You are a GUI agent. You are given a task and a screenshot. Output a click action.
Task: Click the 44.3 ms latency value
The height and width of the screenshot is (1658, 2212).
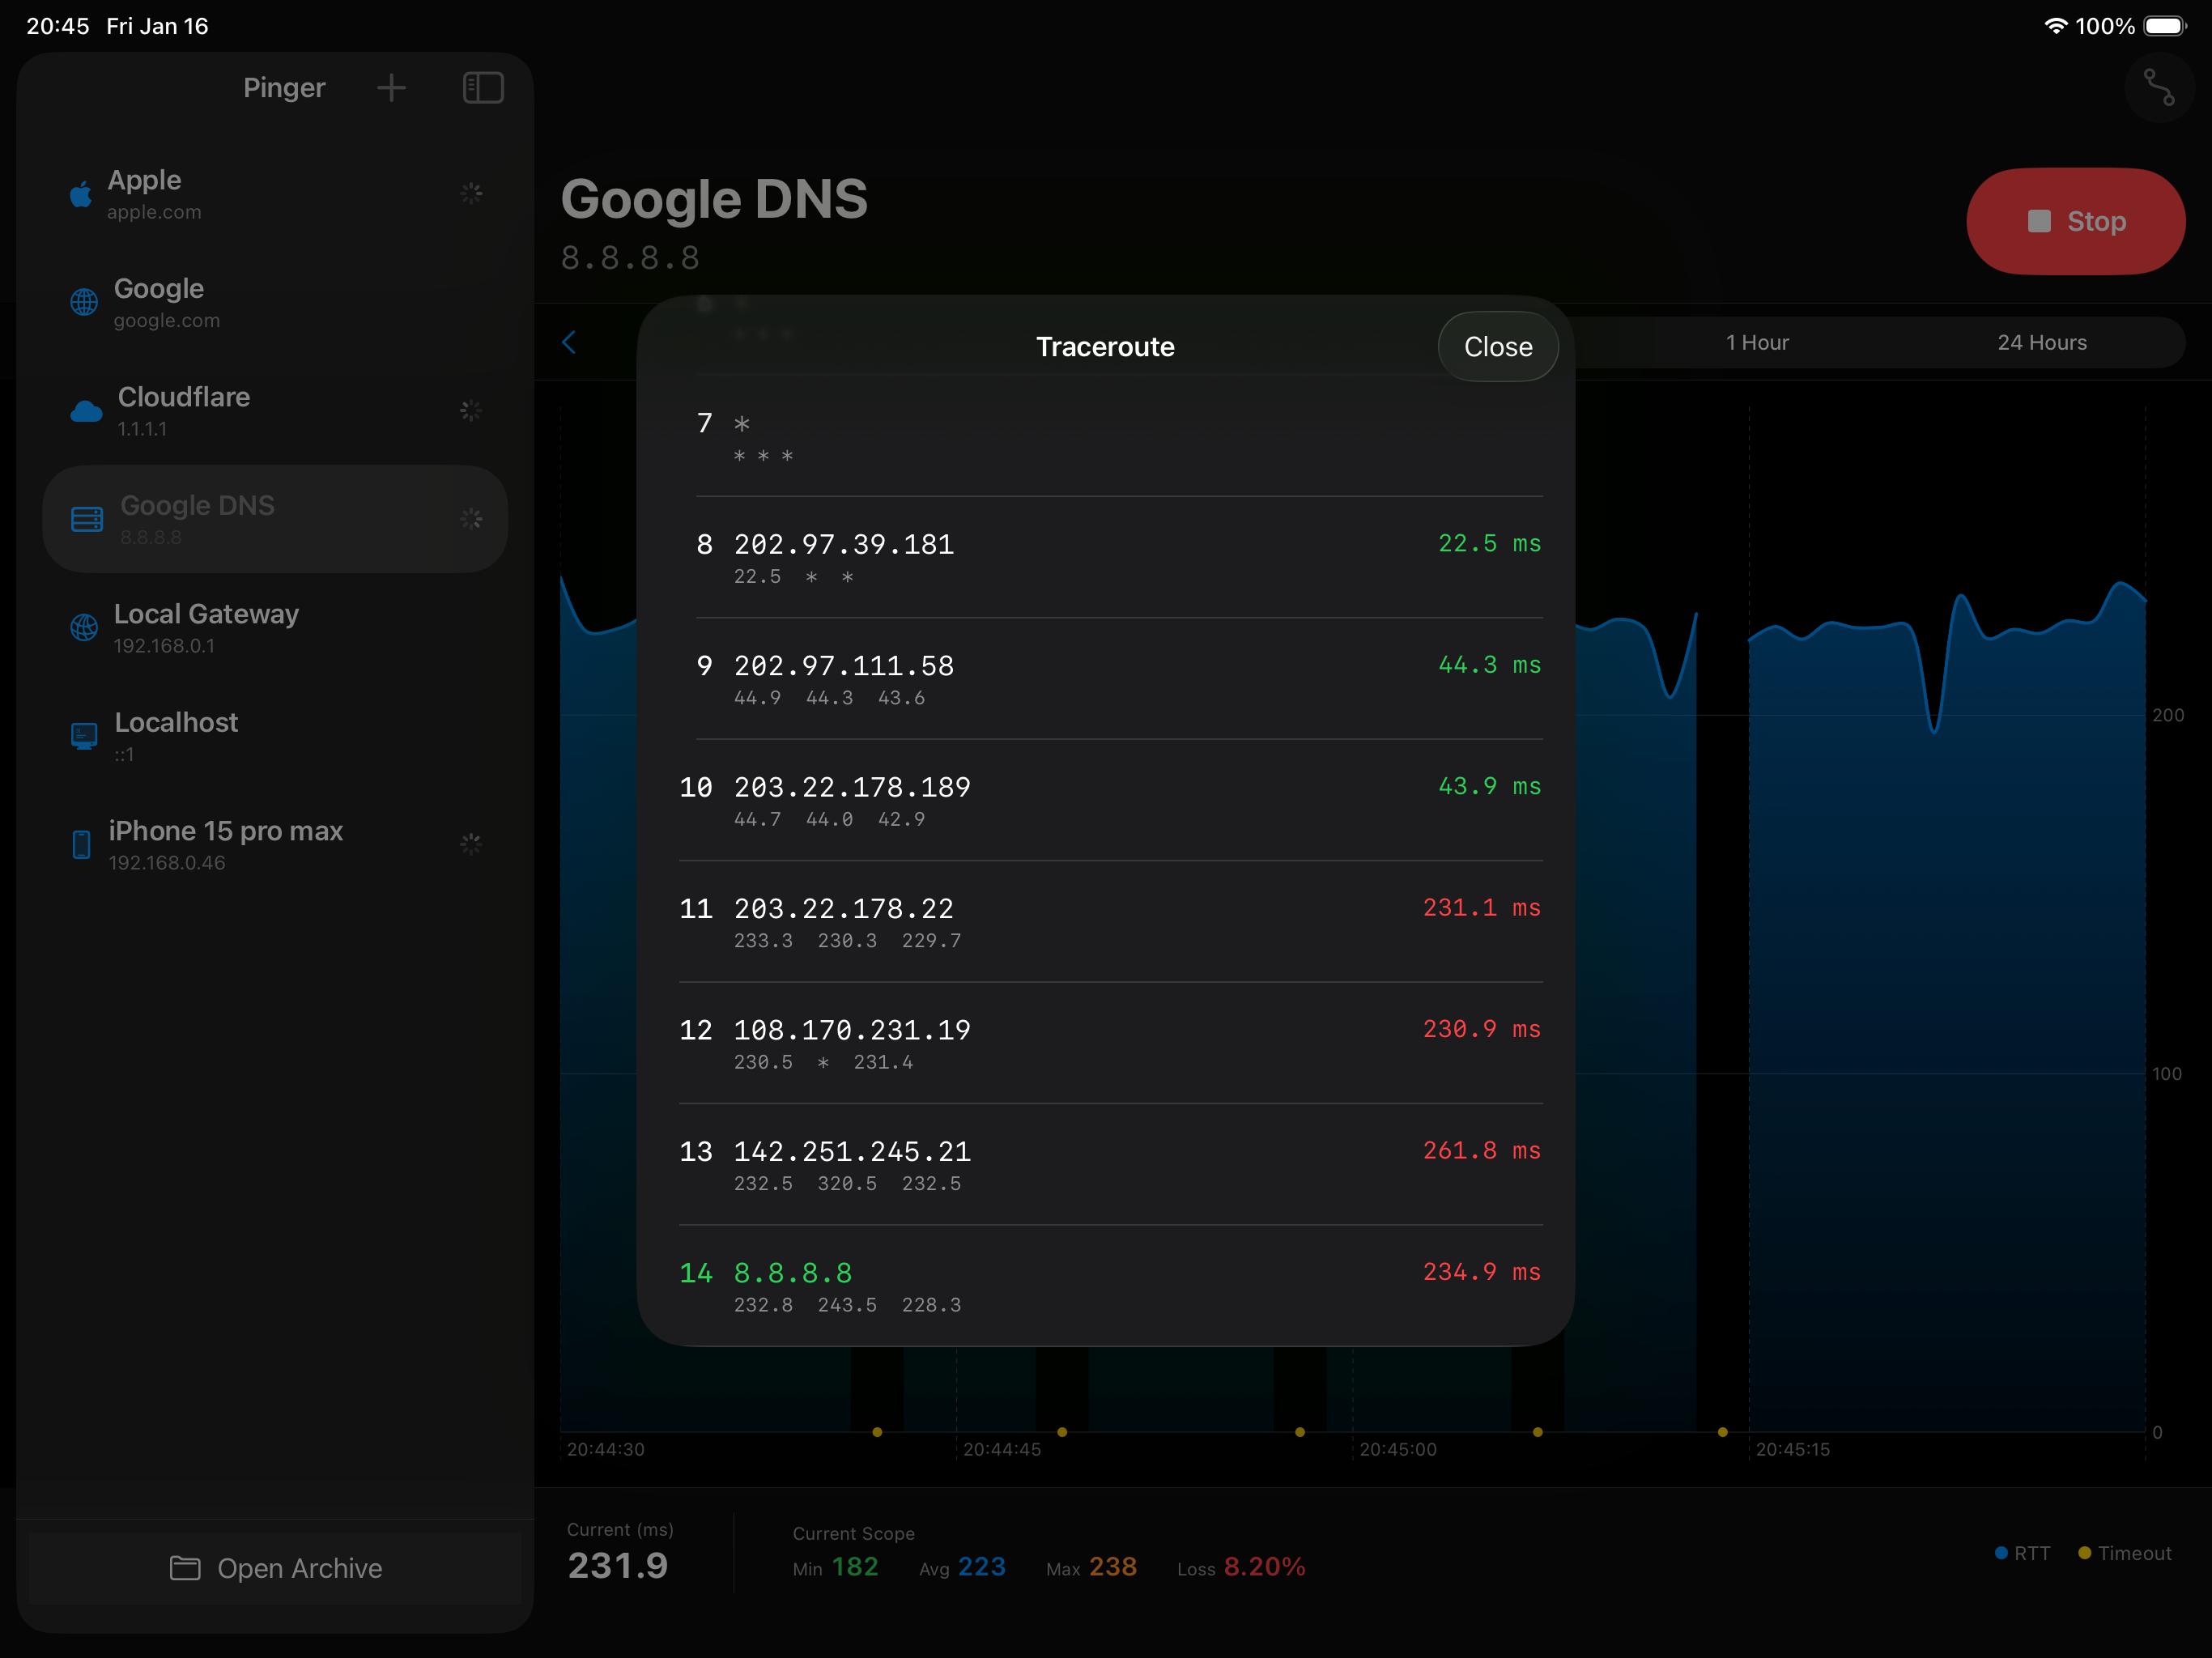[x=1489, y=665]
